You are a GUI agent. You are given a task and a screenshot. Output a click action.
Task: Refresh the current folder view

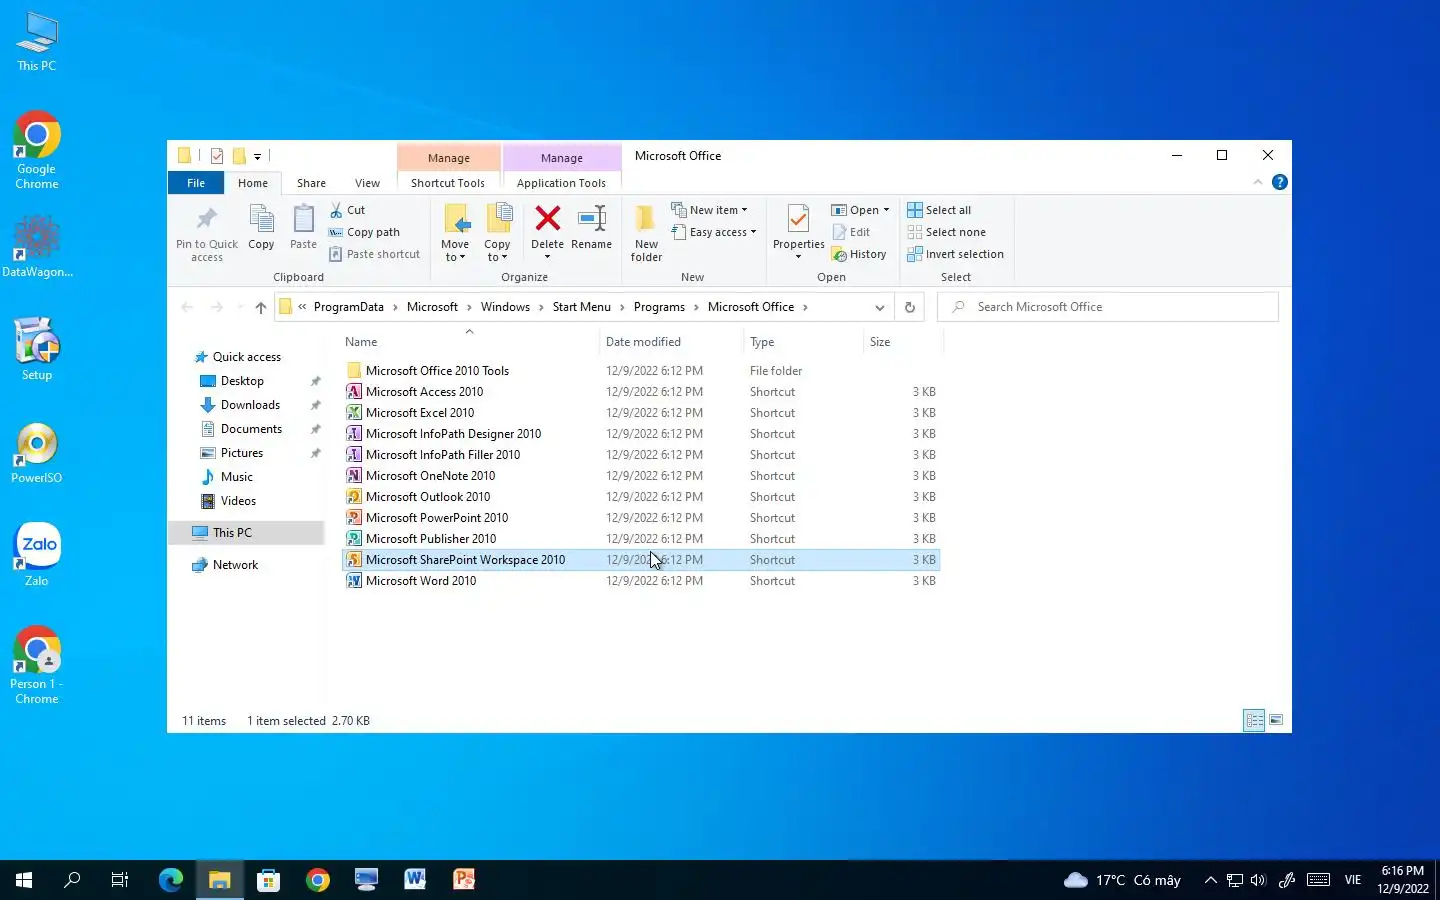[x=909, y=307]
